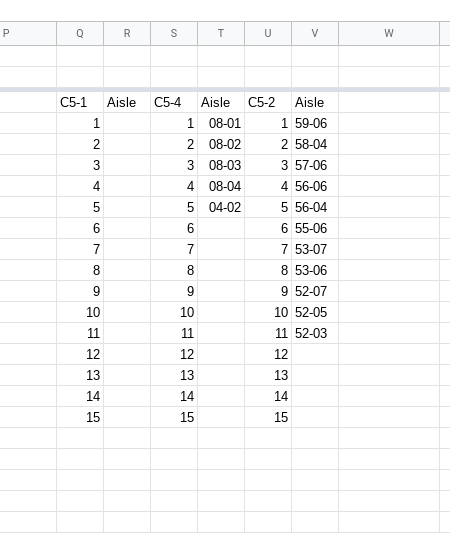The image size is (450, 533).
Task: Select the cell containing 52-05
Action: [315, 312]
